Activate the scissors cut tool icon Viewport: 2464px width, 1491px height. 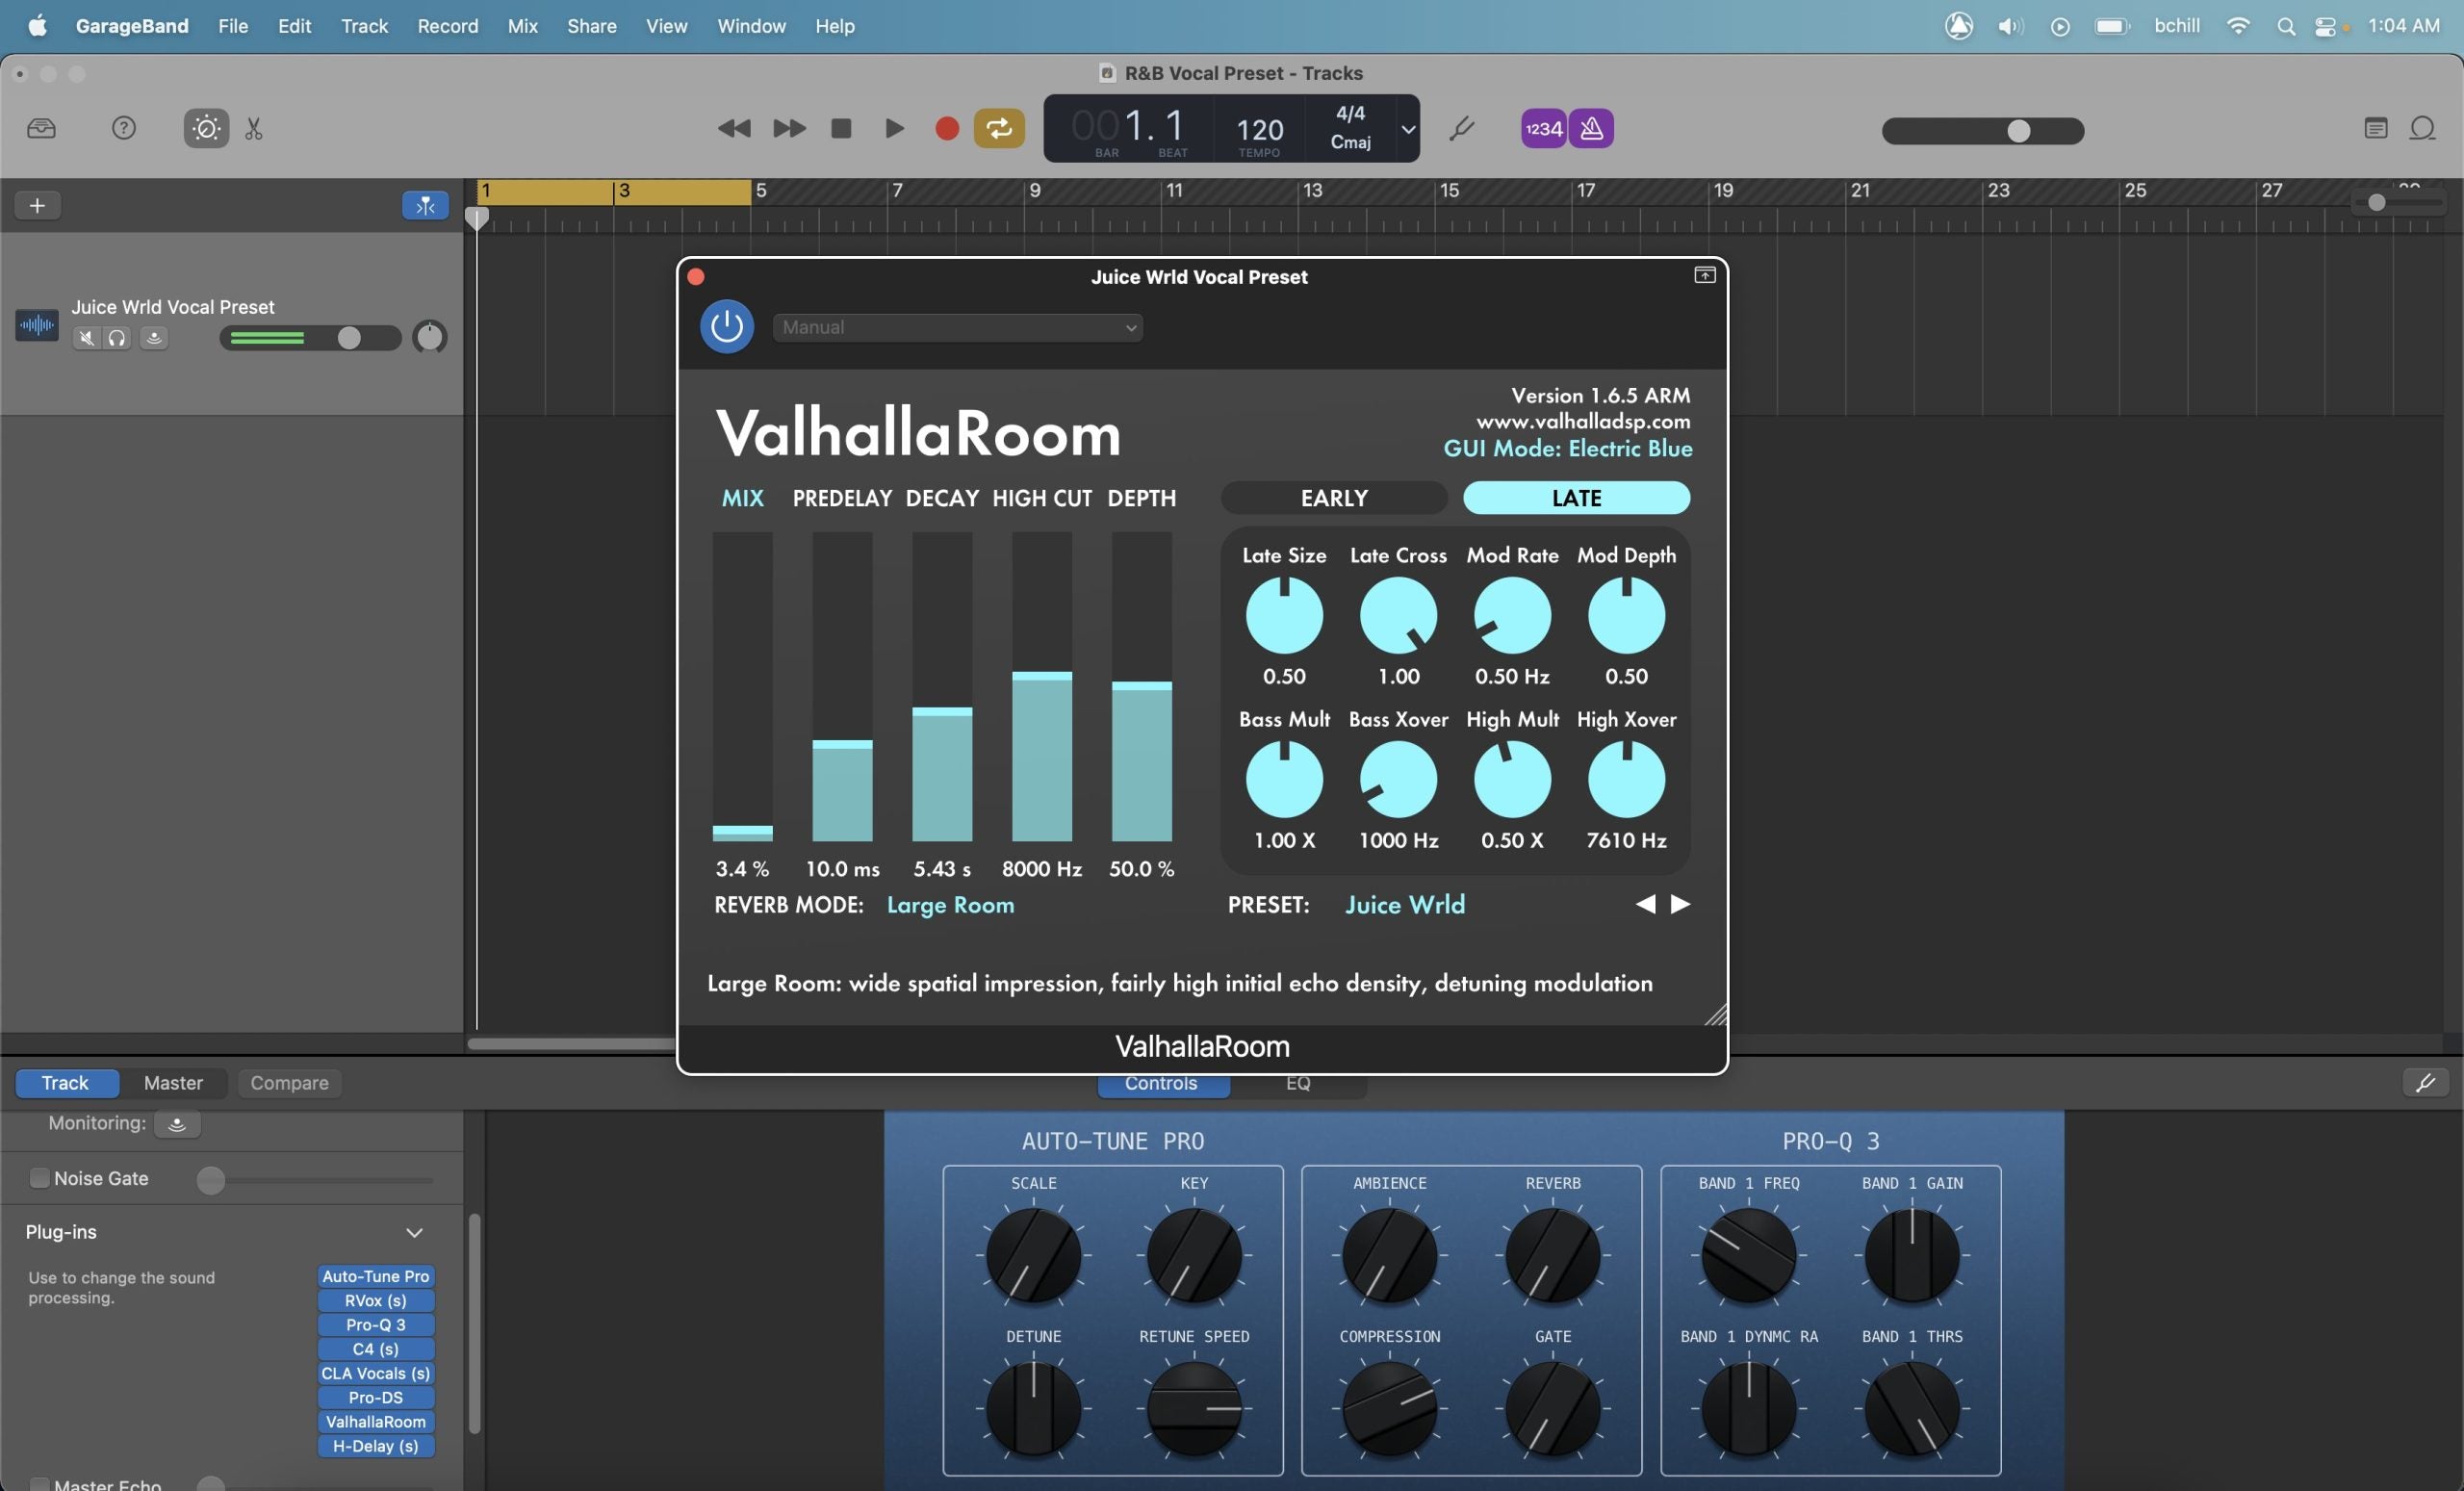coord(252,128)
